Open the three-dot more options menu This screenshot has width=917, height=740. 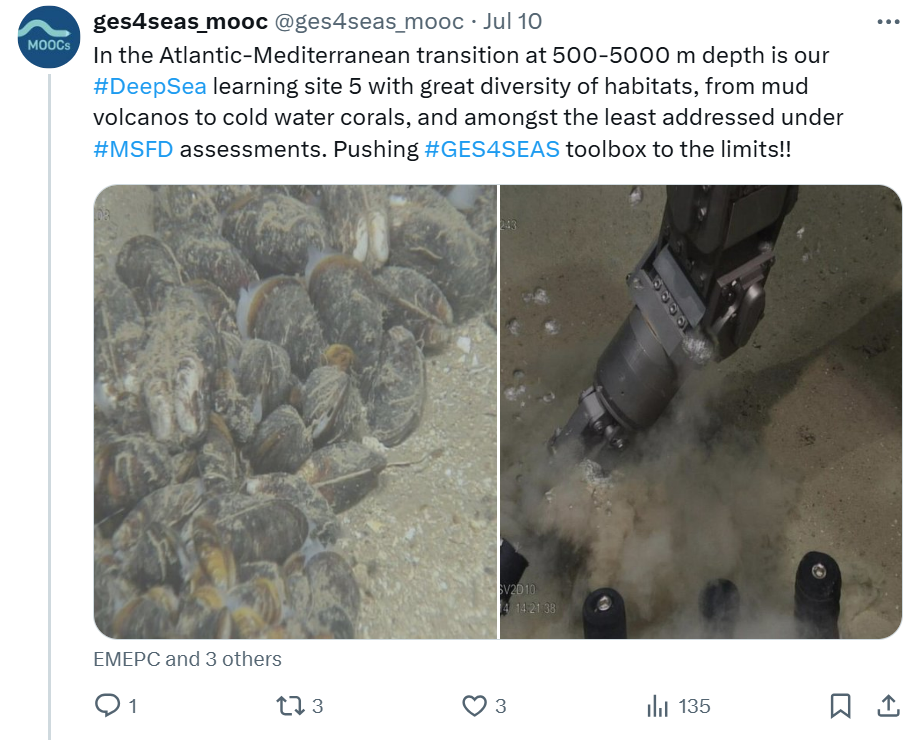coord(887,22)
